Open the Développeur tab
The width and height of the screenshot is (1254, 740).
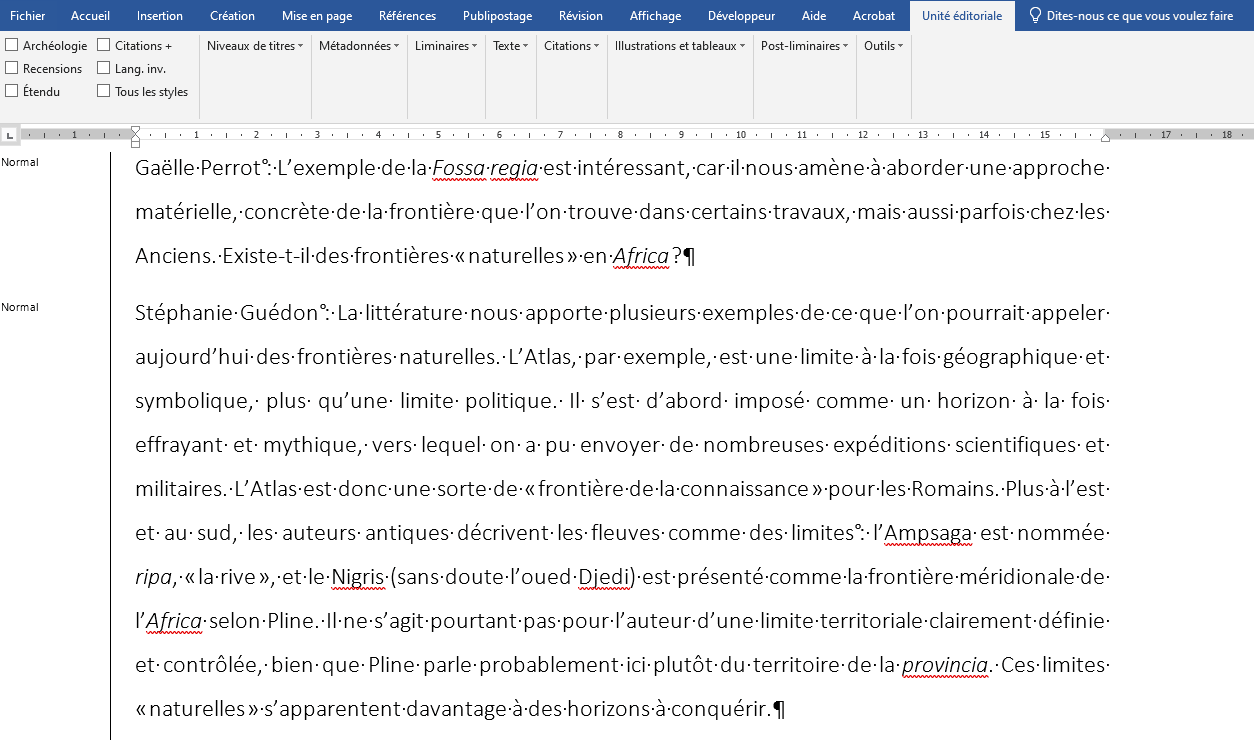coord(741,16)
